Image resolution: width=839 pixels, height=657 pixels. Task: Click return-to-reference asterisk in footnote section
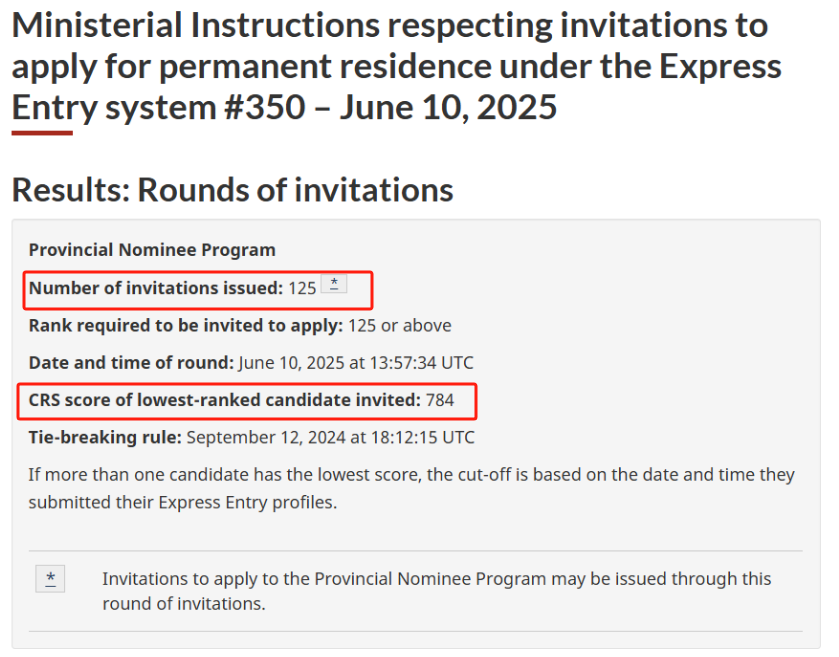(50, 579)
